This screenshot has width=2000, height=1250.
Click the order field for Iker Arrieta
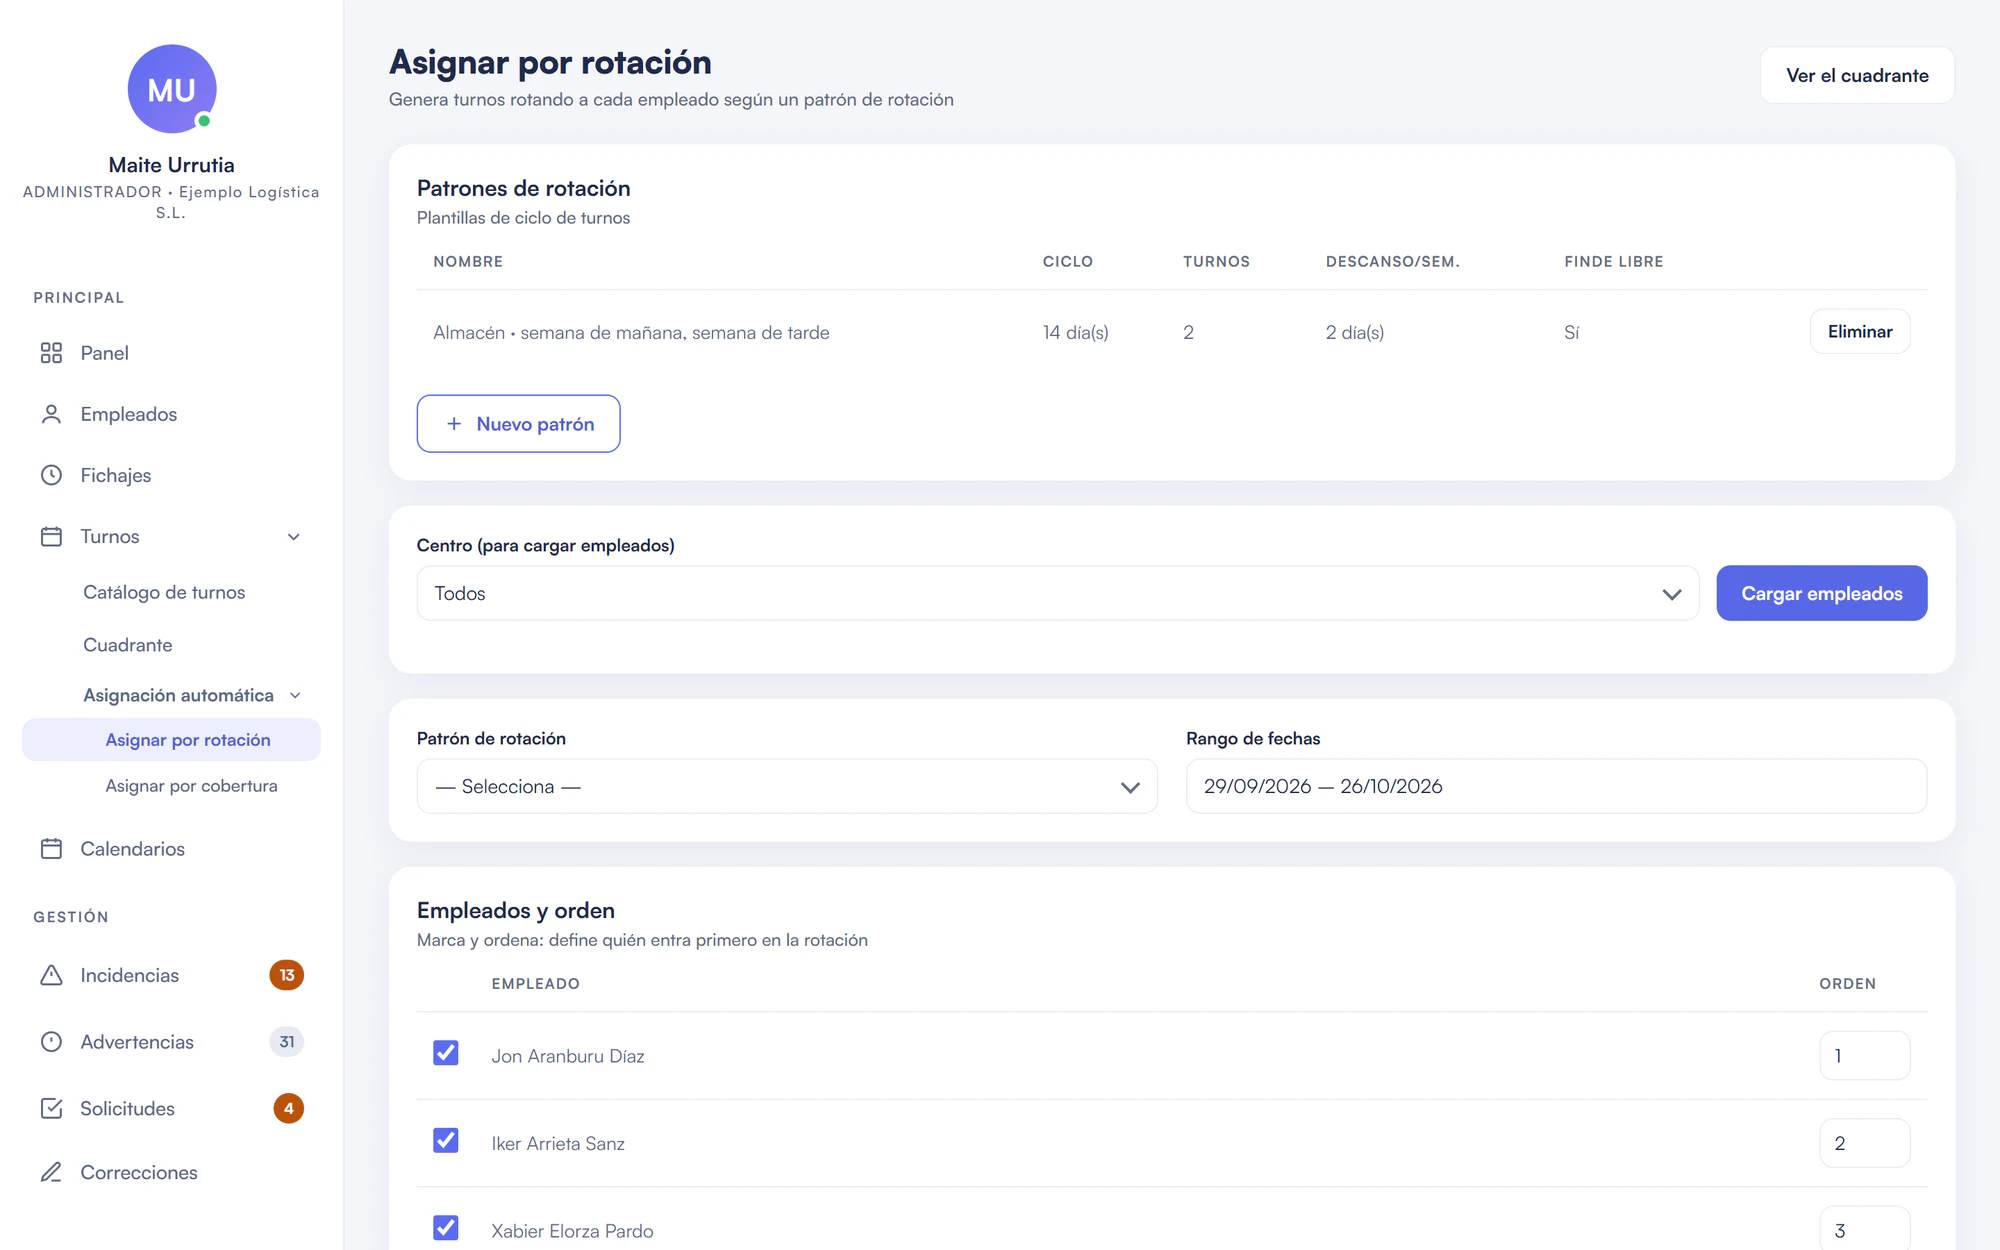pyautogui.click(x=1864, y=1143)
